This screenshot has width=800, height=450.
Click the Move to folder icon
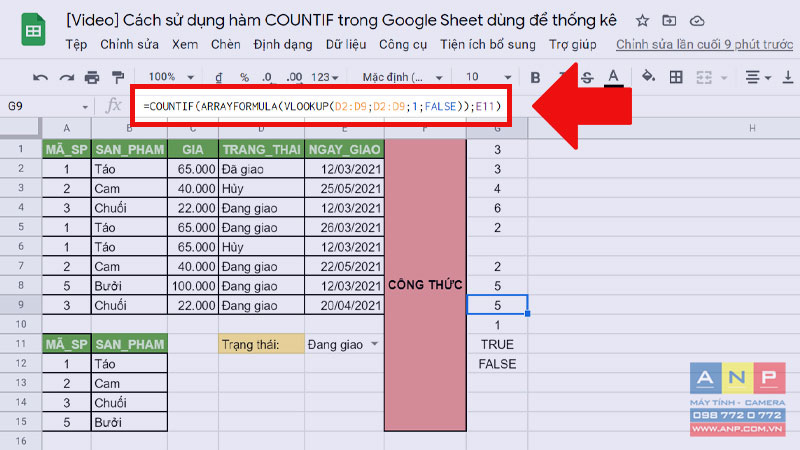669,21
